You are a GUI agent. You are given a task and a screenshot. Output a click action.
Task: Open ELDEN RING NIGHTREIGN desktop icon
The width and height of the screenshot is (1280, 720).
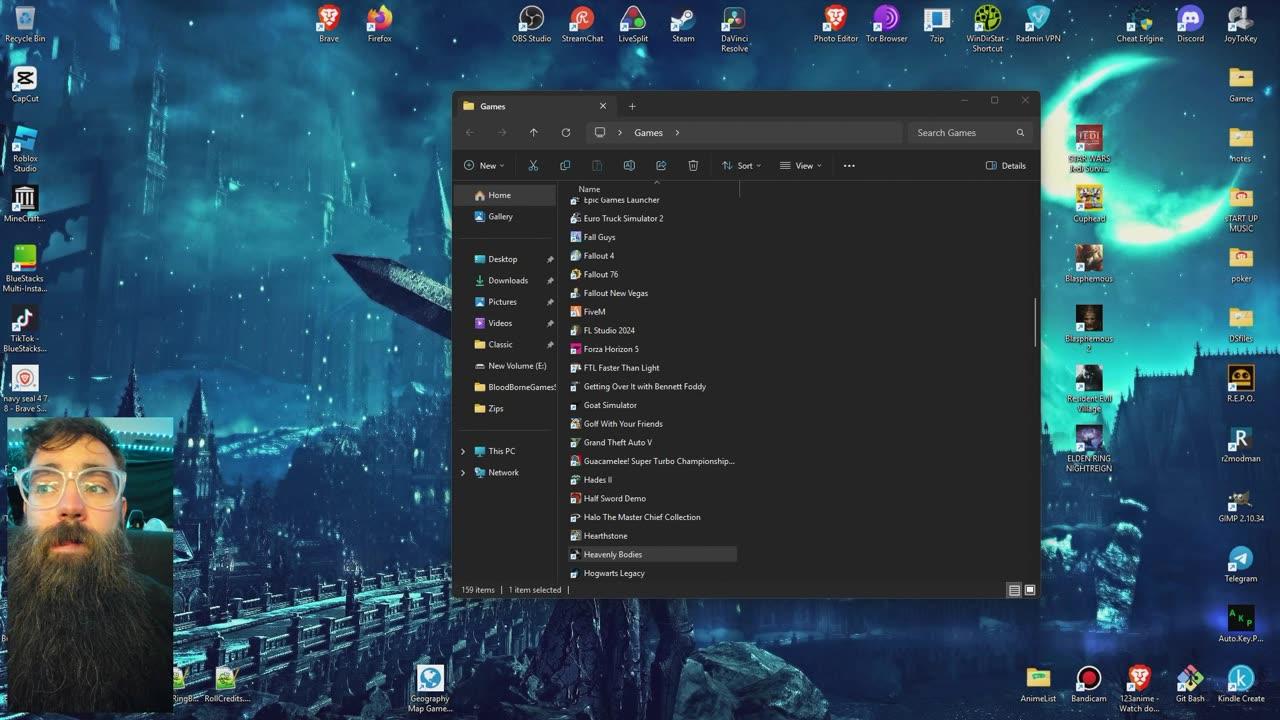tap(1089, 449)
